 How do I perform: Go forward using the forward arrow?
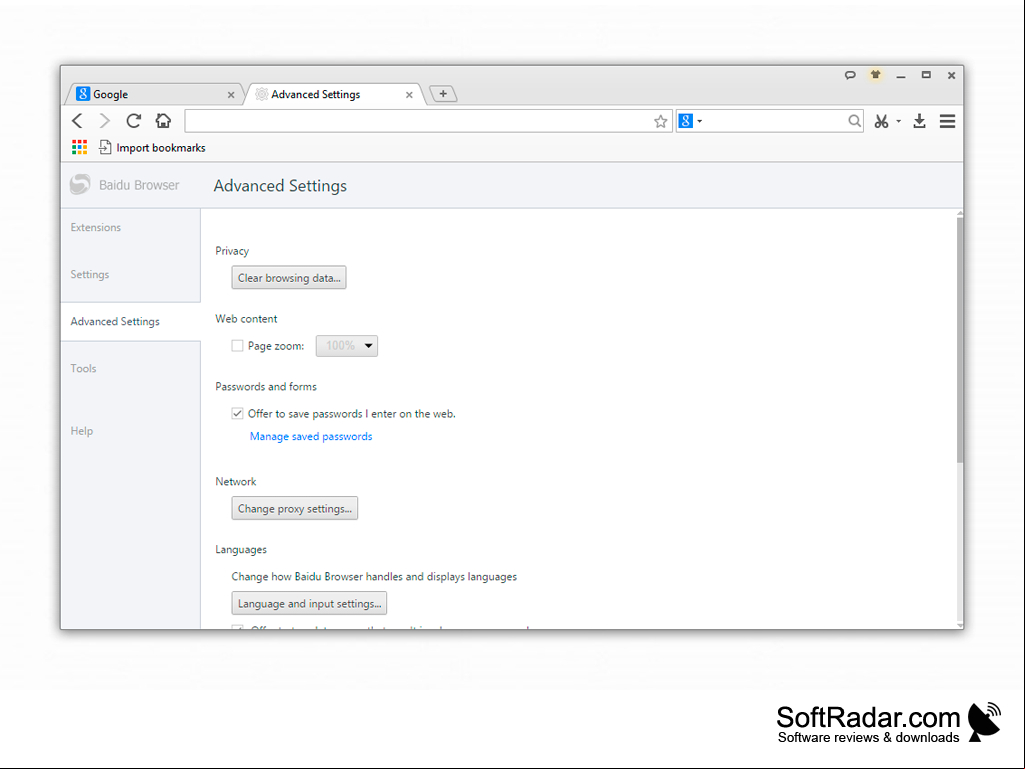click(x=105, y=121)
